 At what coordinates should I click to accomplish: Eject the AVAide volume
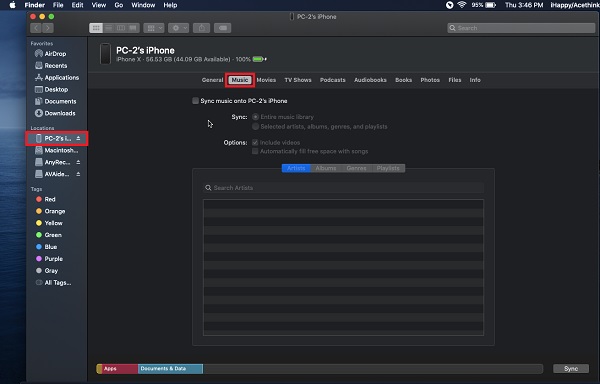[78, 174]
